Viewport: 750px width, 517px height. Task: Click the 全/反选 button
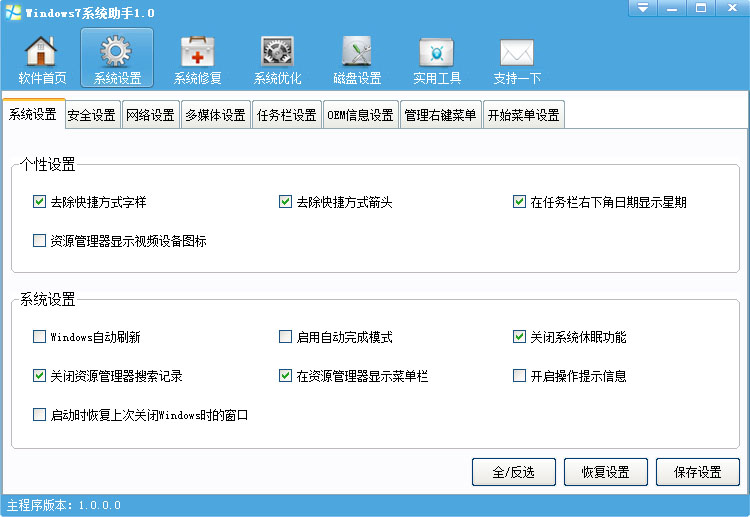514,472
